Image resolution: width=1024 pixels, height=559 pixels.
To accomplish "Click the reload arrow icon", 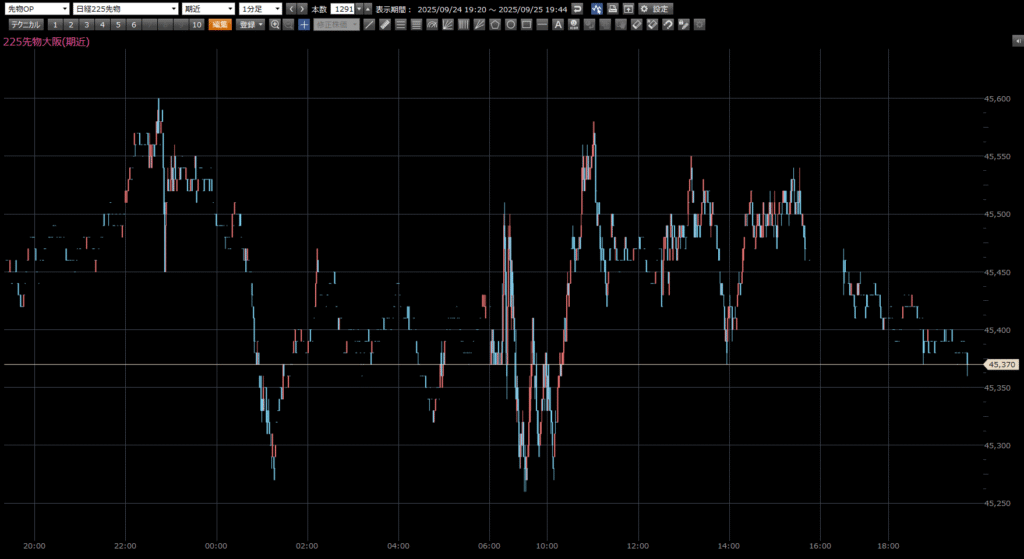I will (578, 9).
